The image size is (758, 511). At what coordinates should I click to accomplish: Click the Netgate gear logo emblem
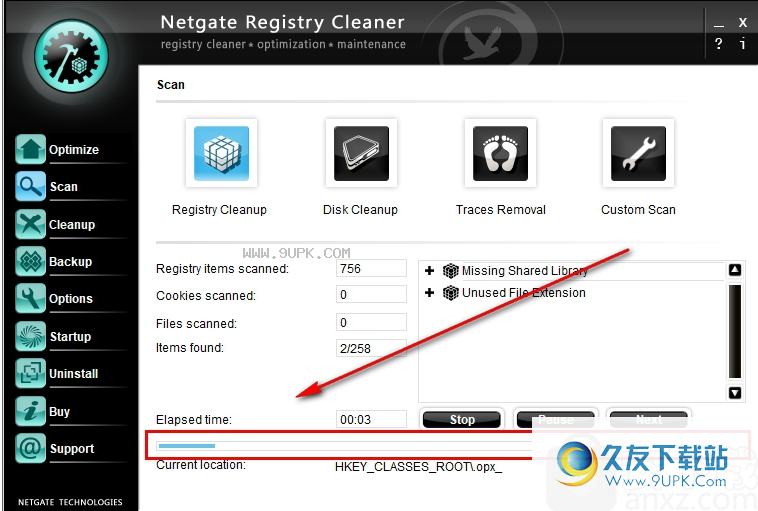click(x=71, y=57)
